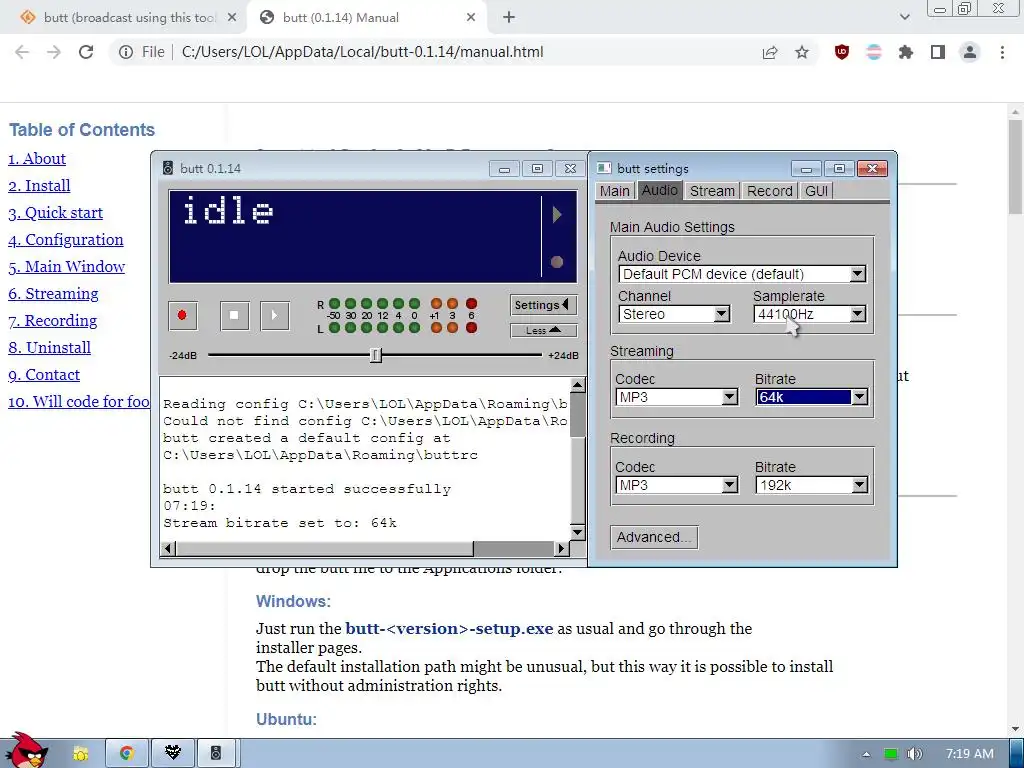Open the About link in table of contents

point(37,159)
